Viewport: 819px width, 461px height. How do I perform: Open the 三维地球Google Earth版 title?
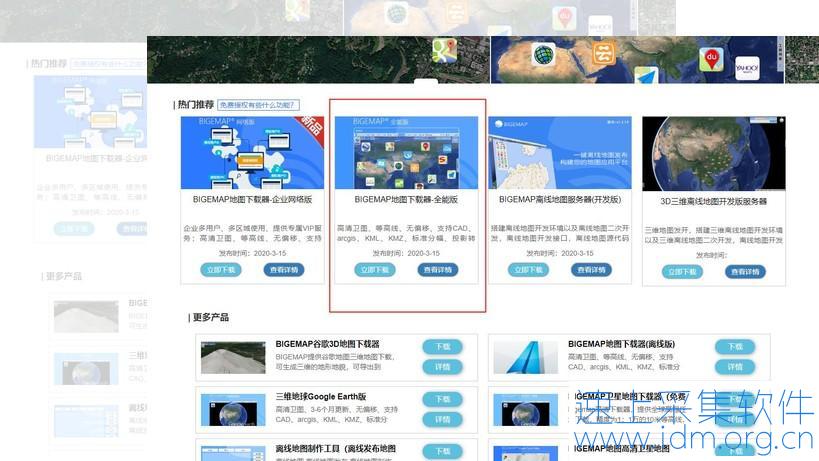tap(321, 397)
